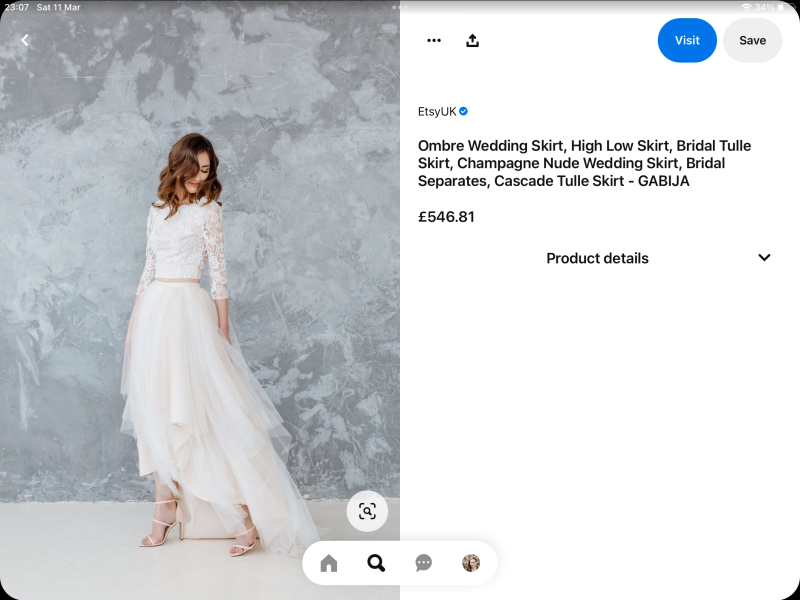
Task: Tap the Wi-Fi status icon
Action: point(746,7)
